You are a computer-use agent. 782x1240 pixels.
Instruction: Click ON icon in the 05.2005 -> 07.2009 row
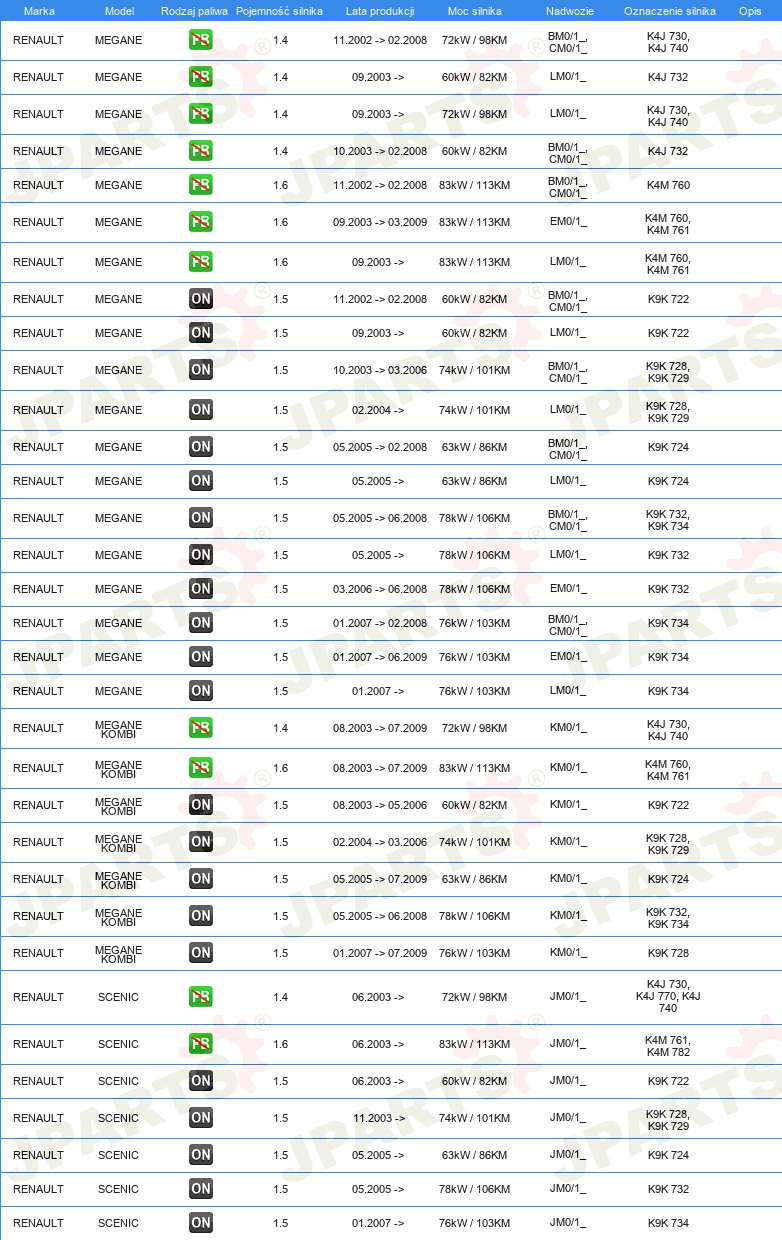[201, 879]
